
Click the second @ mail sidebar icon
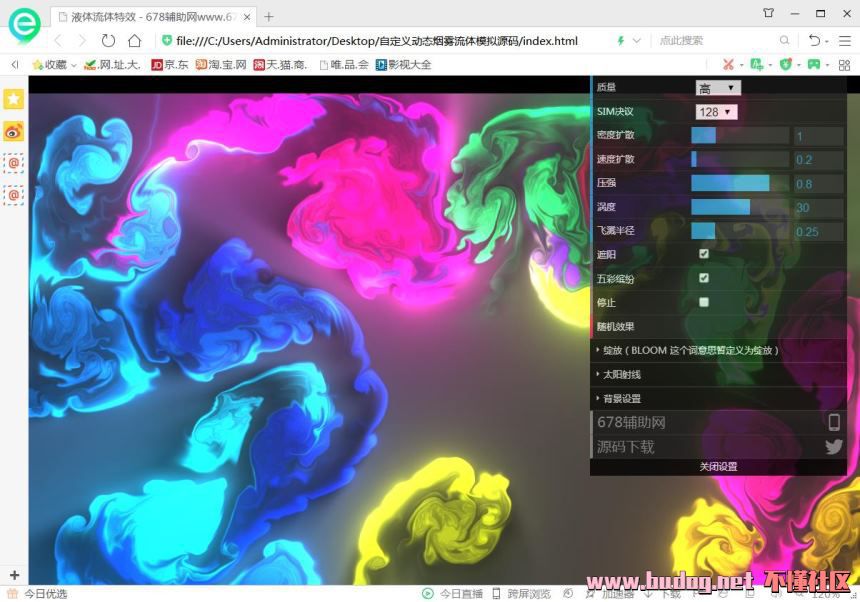[x=14, y=195]
